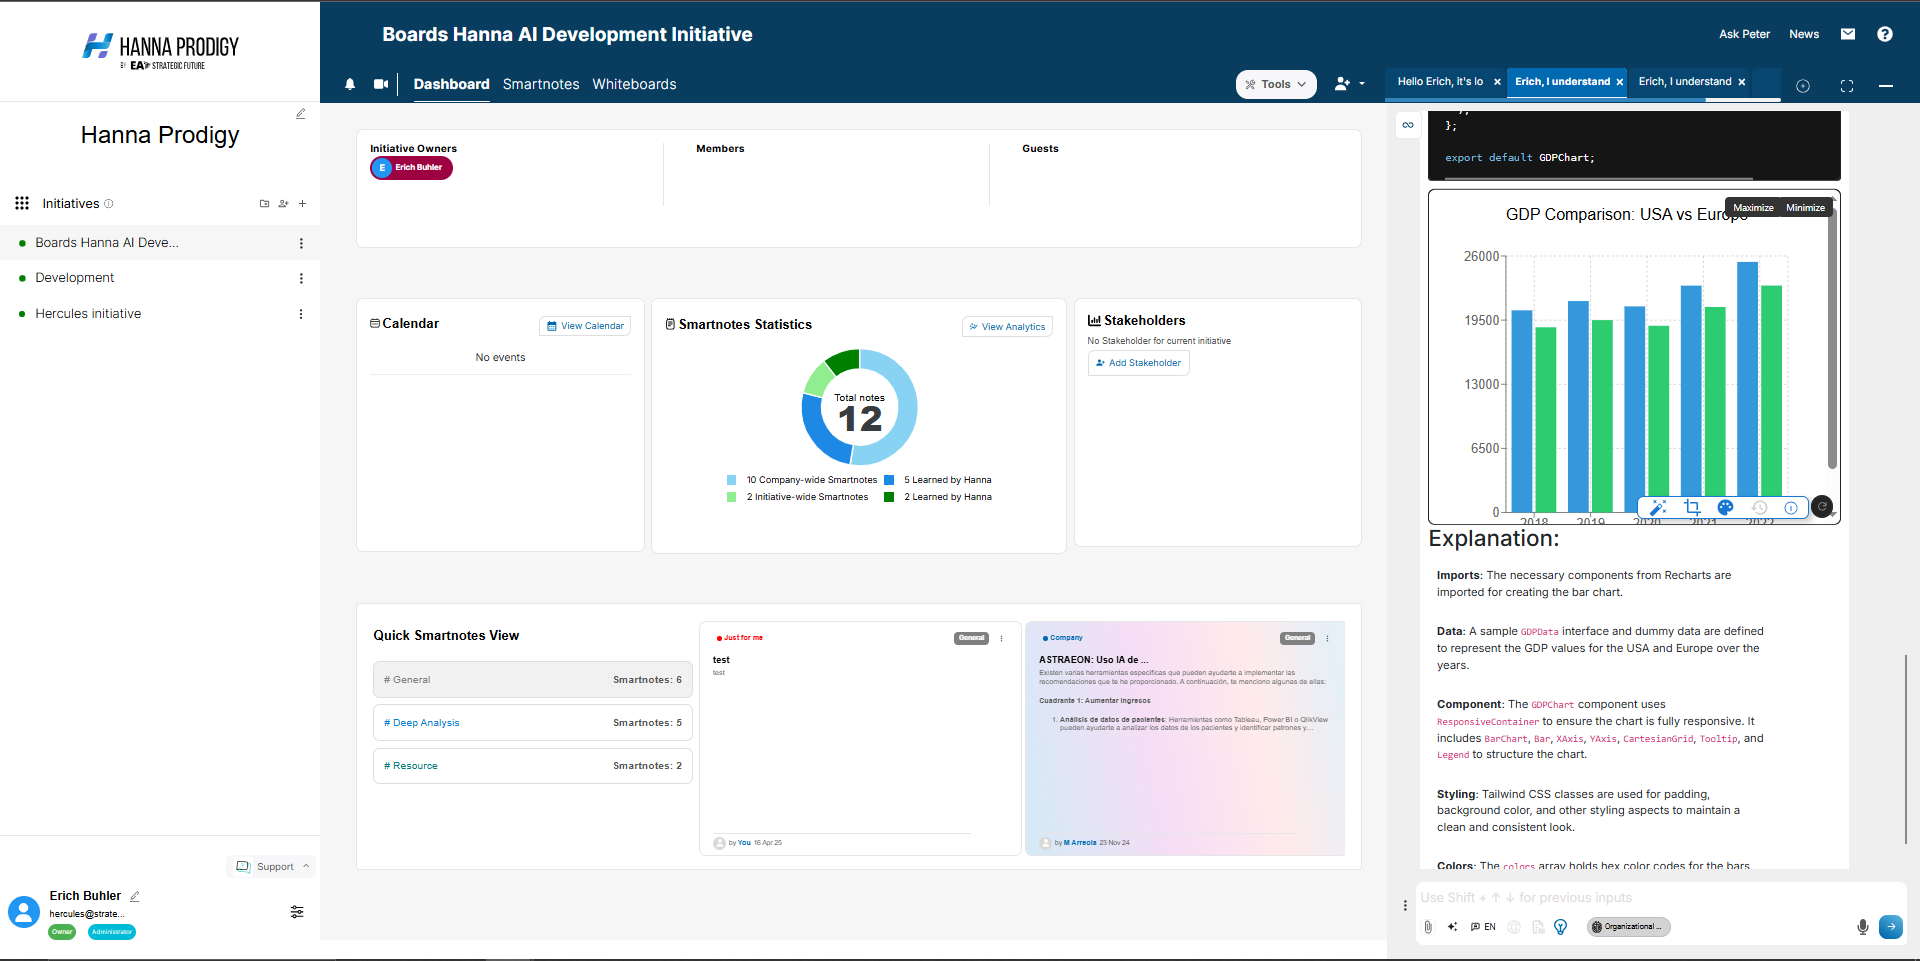This screenshot has height=961, width=1920.
Task: Attach a file with the paperclip icon
Action: coord(1428,927)
